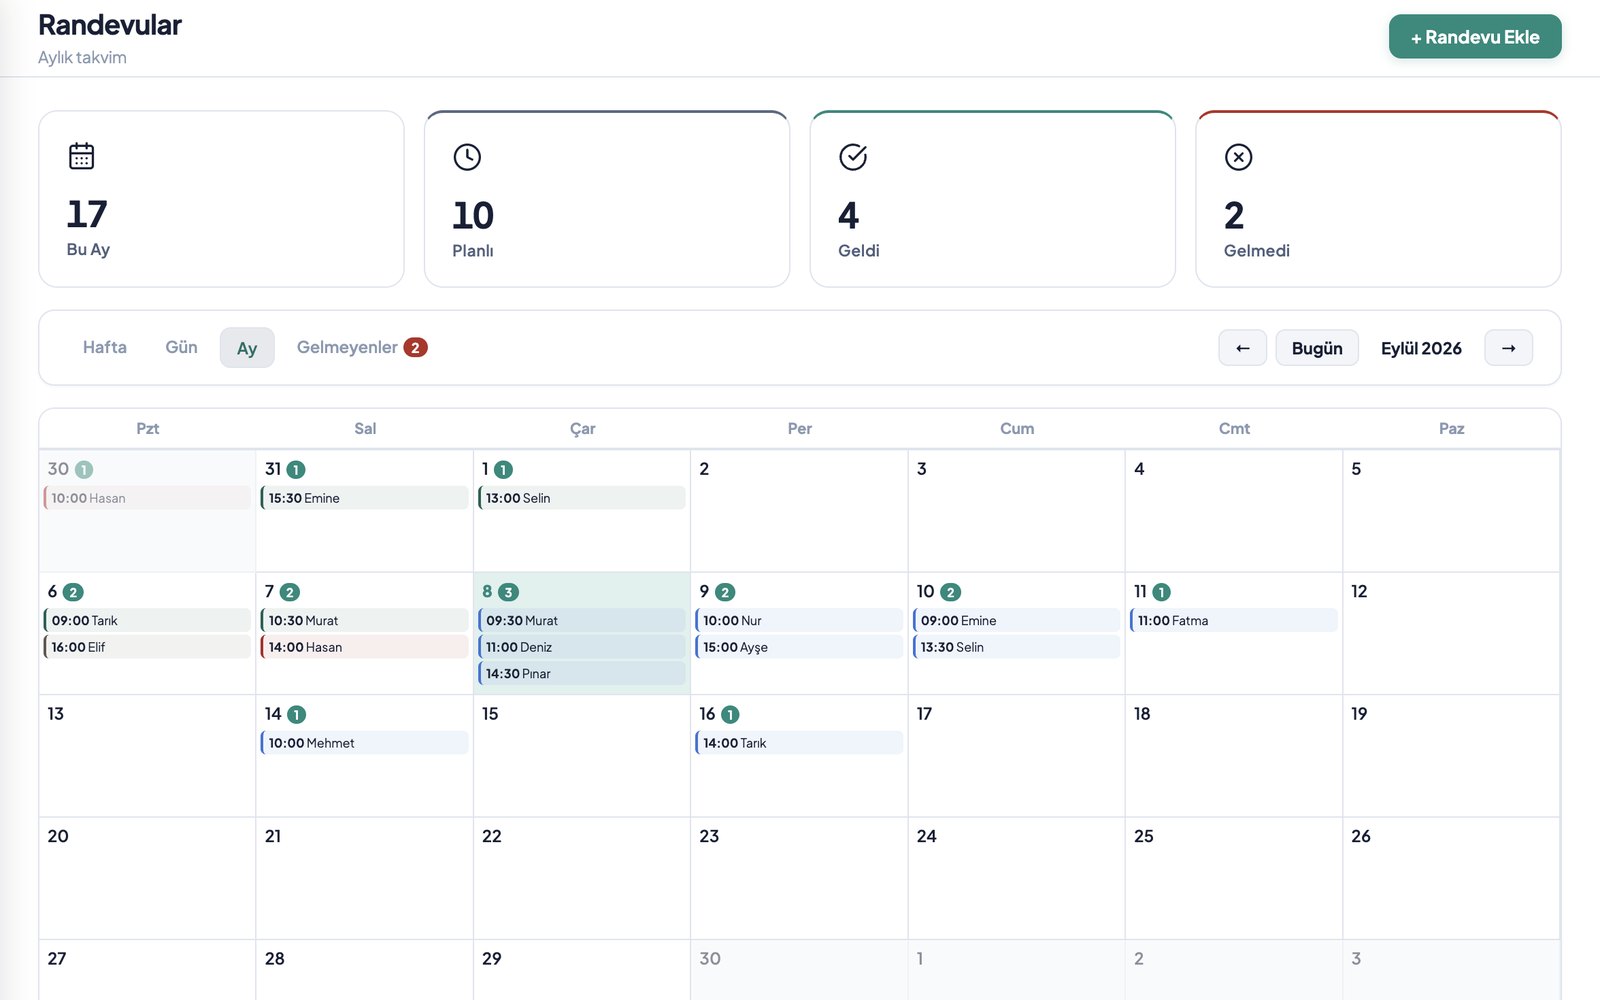This screenshot has height=1000, width=1600.
Task: Click the 2 Gelmedi stat card
Action: click(x=1378, y=199)
